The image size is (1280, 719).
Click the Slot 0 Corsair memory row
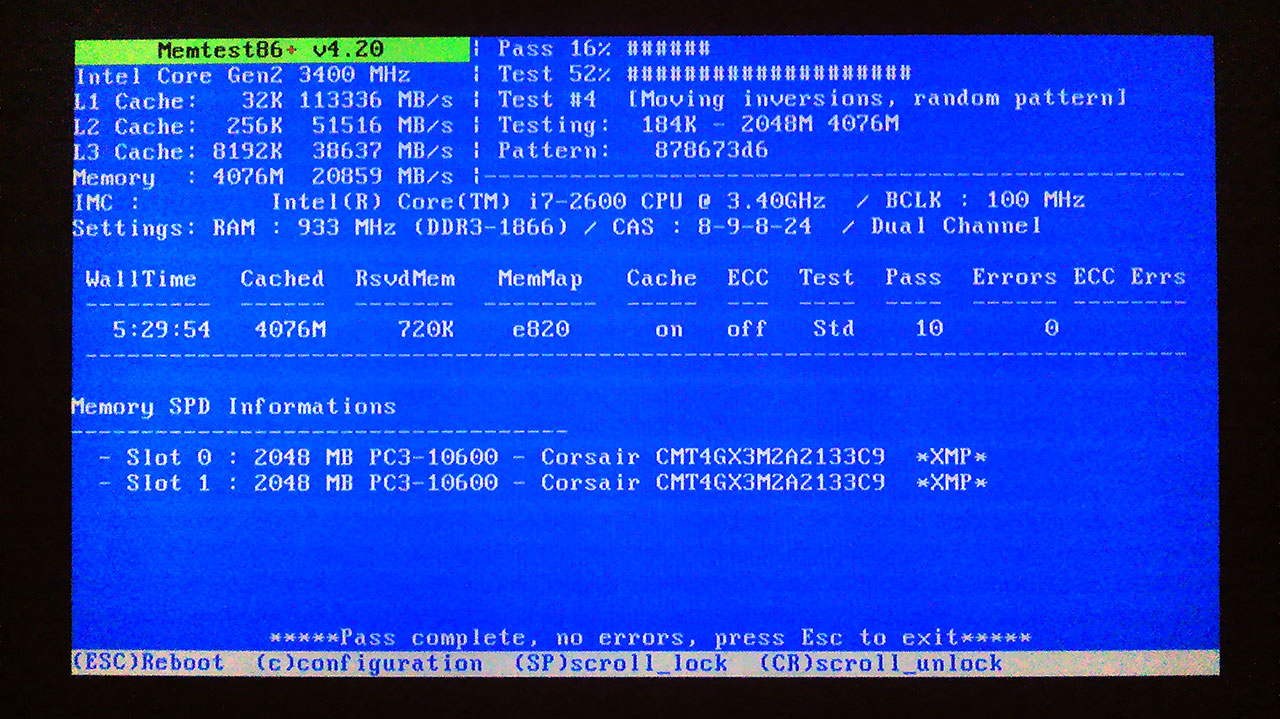(543, 458)
